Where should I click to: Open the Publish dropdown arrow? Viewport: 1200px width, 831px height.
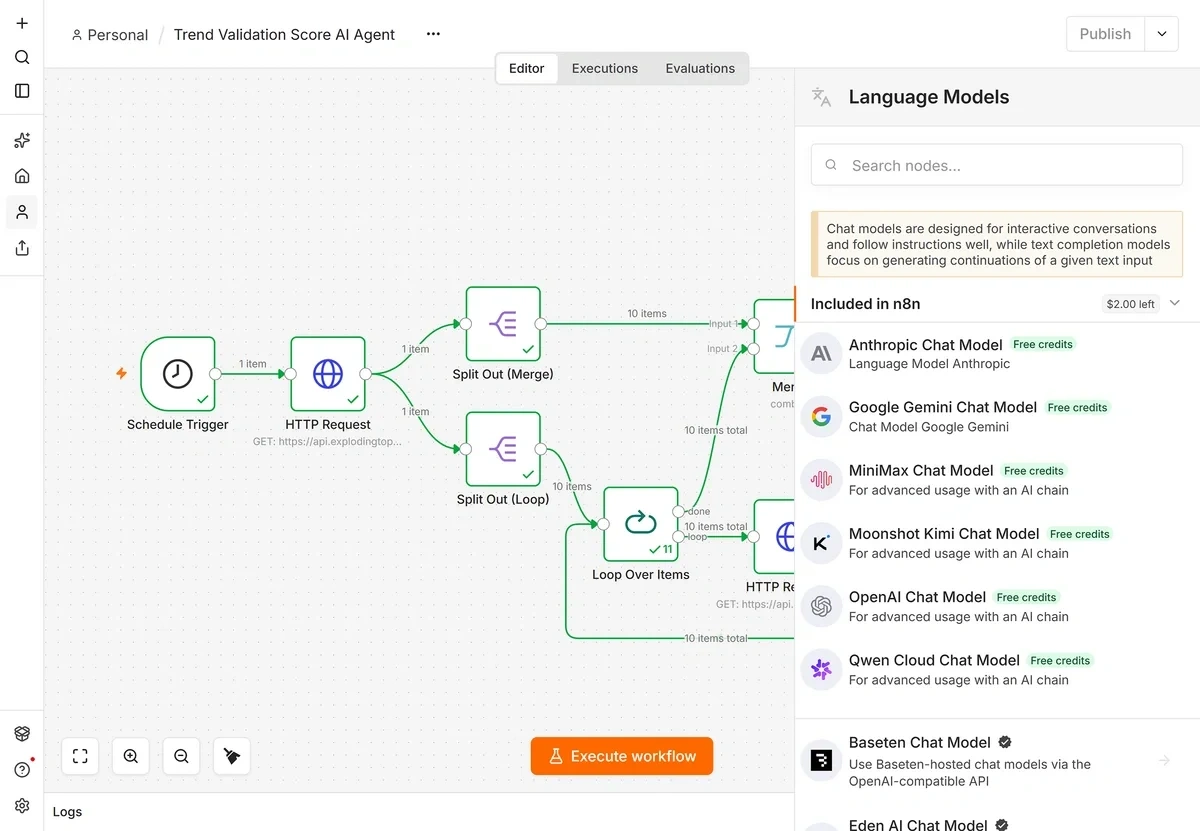click(1161, 34)
